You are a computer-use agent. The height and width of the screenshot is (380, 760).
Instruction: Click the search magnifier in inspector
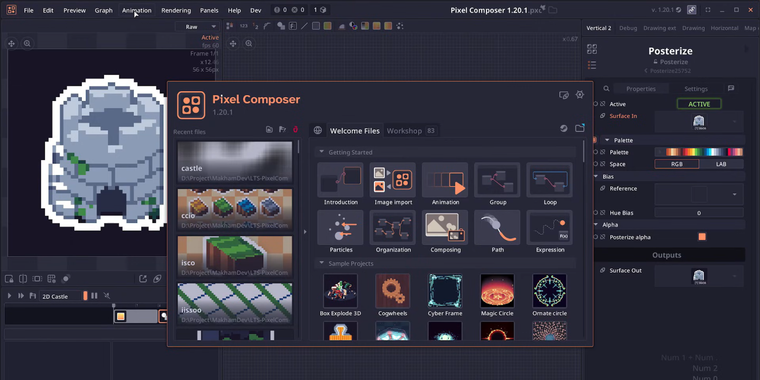click(606, 89)
